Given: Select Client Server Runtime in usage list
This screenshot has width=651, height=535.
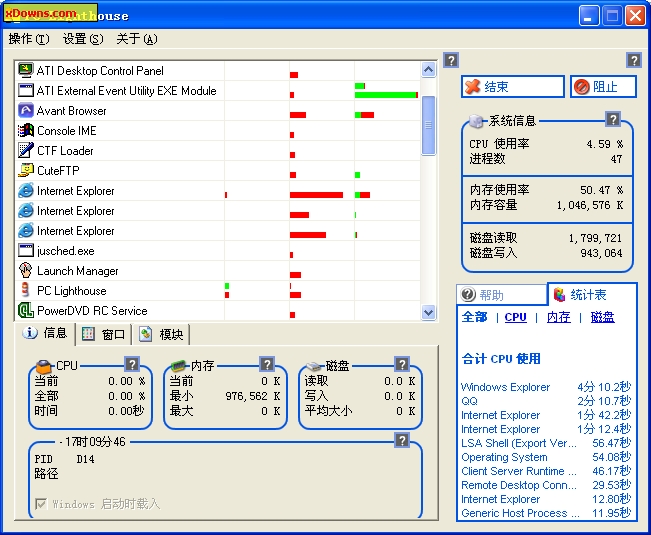Looking at the screenshot, I should click(x=519, y=471).
